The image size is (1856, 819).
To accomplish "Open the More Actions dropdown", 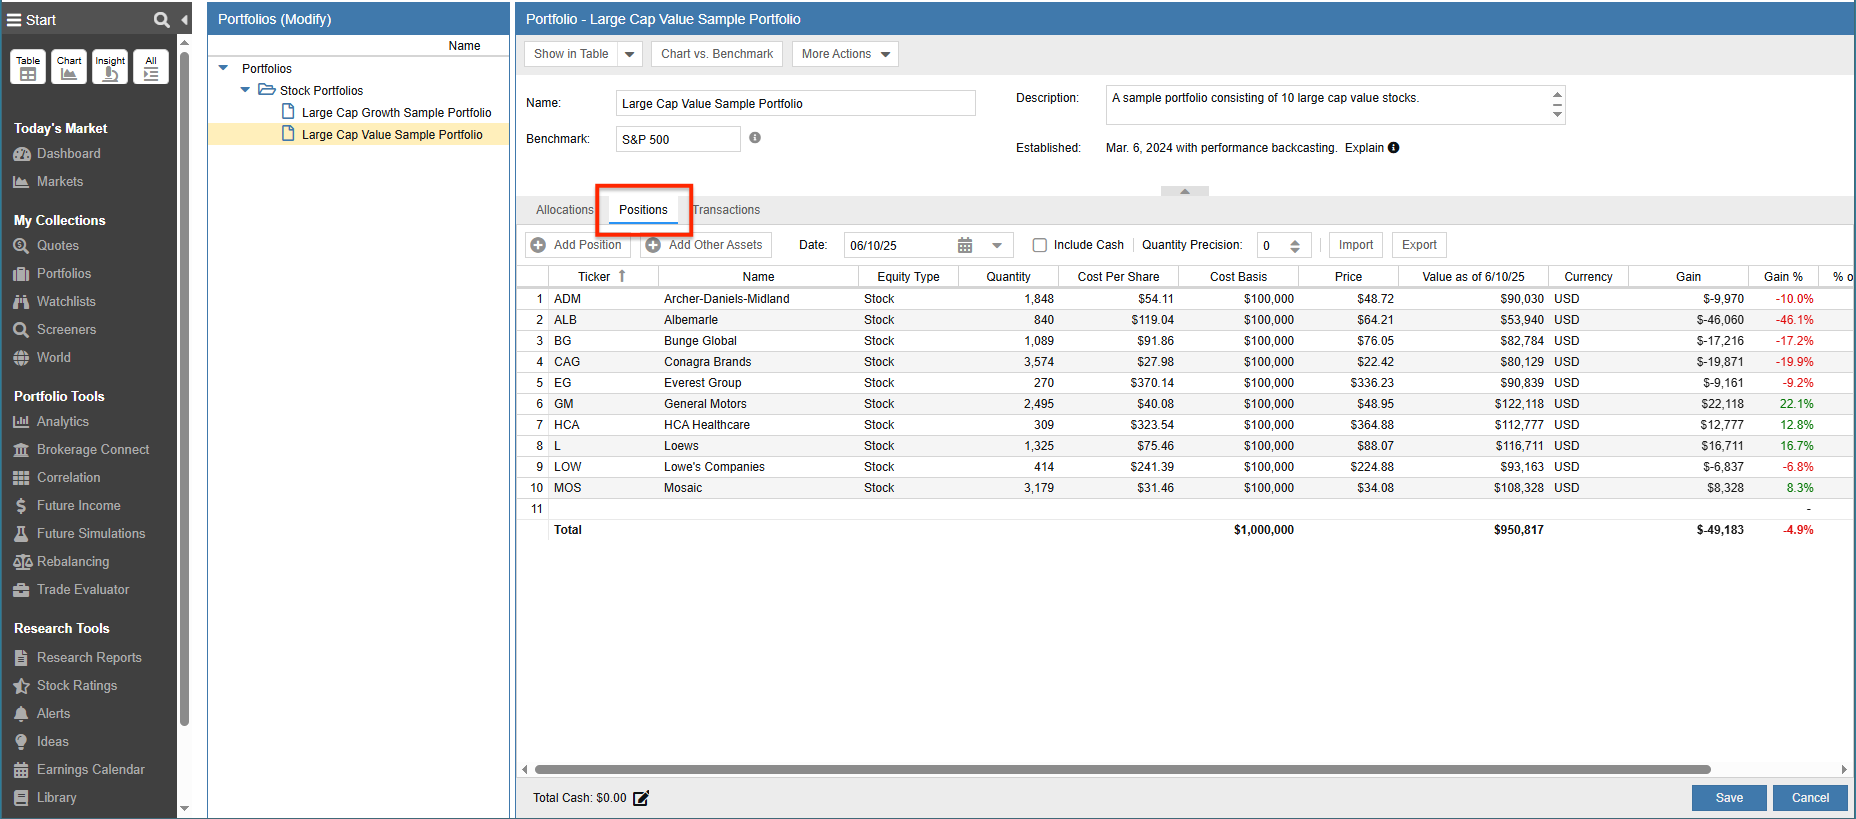I will 845,54.
